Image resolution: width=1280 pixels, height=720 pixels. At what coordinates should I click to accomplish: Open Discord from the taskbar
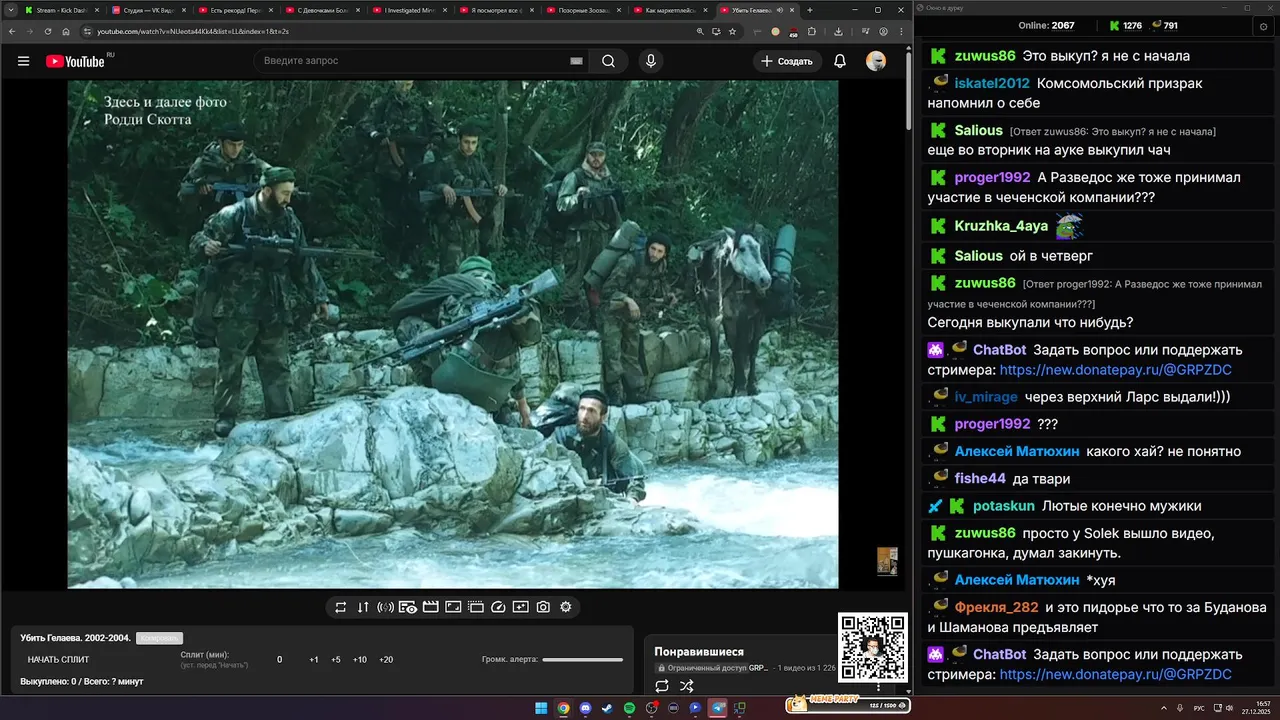coord(585,708)
